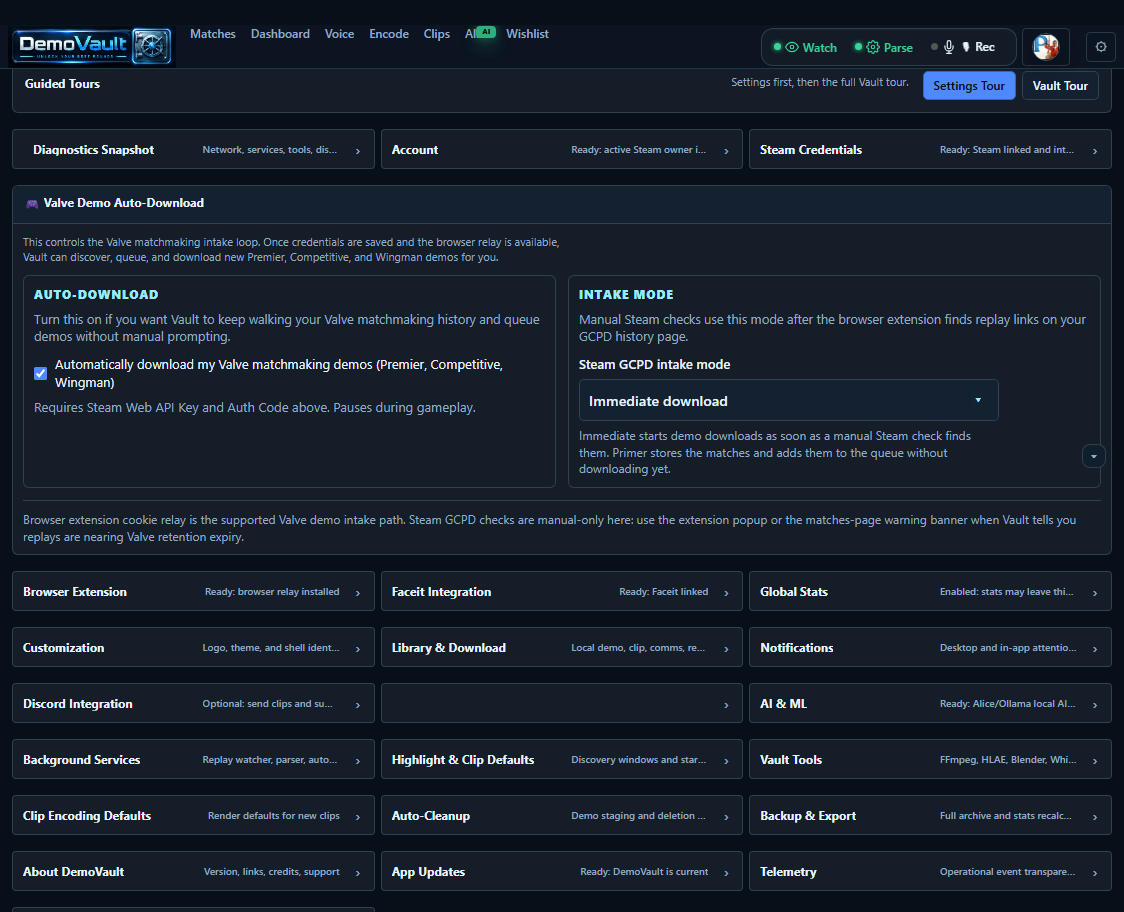The image size is (1124, 912).
Task: Open the Discord Integration section
Action: (193, 703)
